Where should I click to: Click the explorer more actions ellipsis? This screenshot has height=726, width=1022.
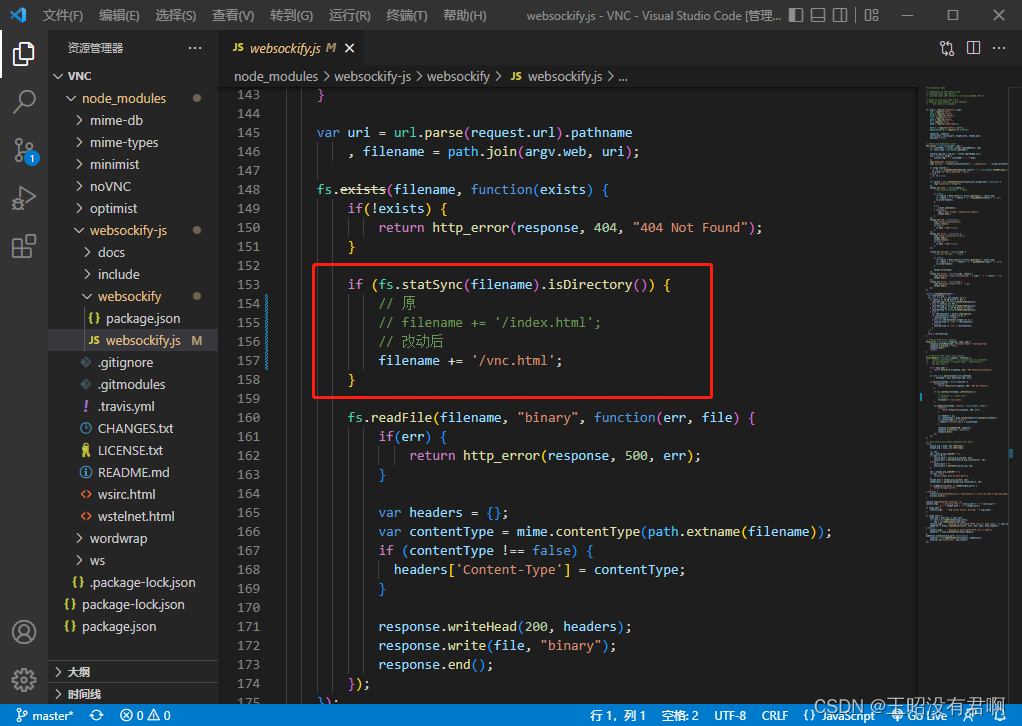tap(195, 48)
